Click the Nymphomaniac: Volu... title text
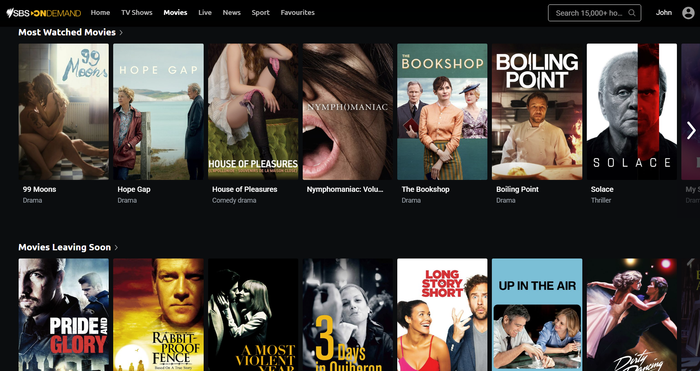 click(345, 189)
